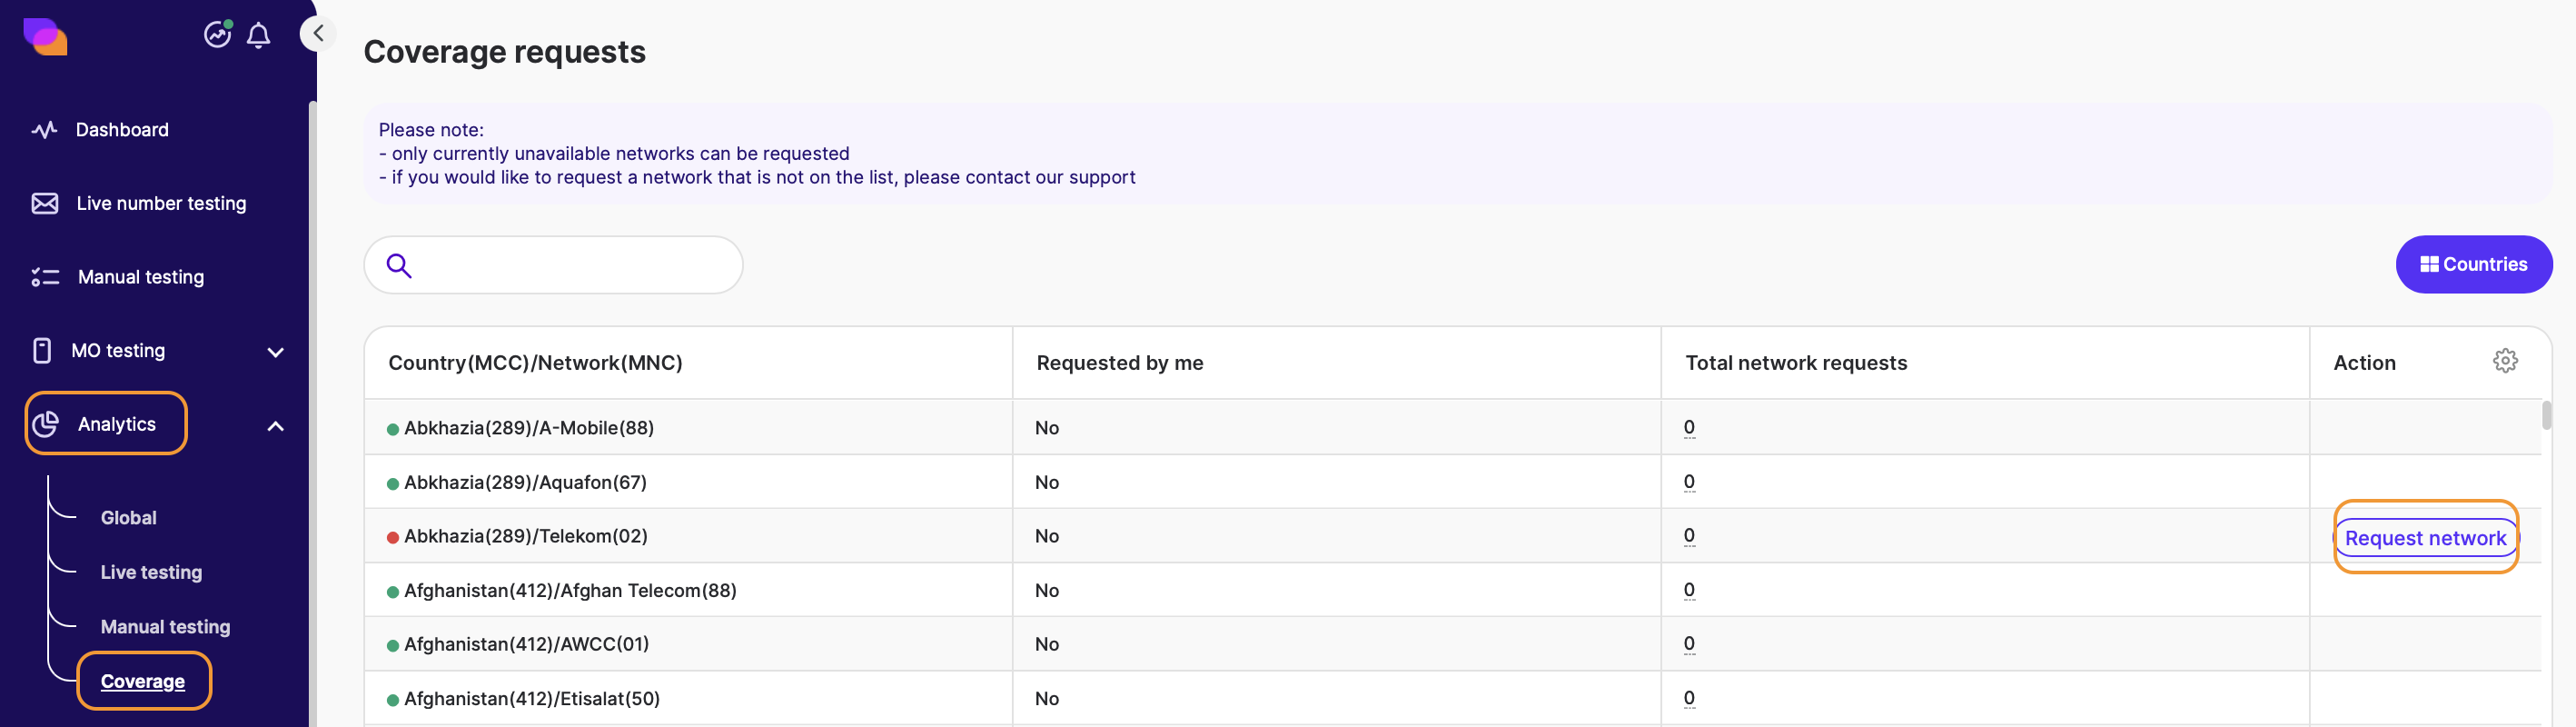Select Coverage under Analytics
This screenshot has width=2576, height=727.
click(143, 681)
